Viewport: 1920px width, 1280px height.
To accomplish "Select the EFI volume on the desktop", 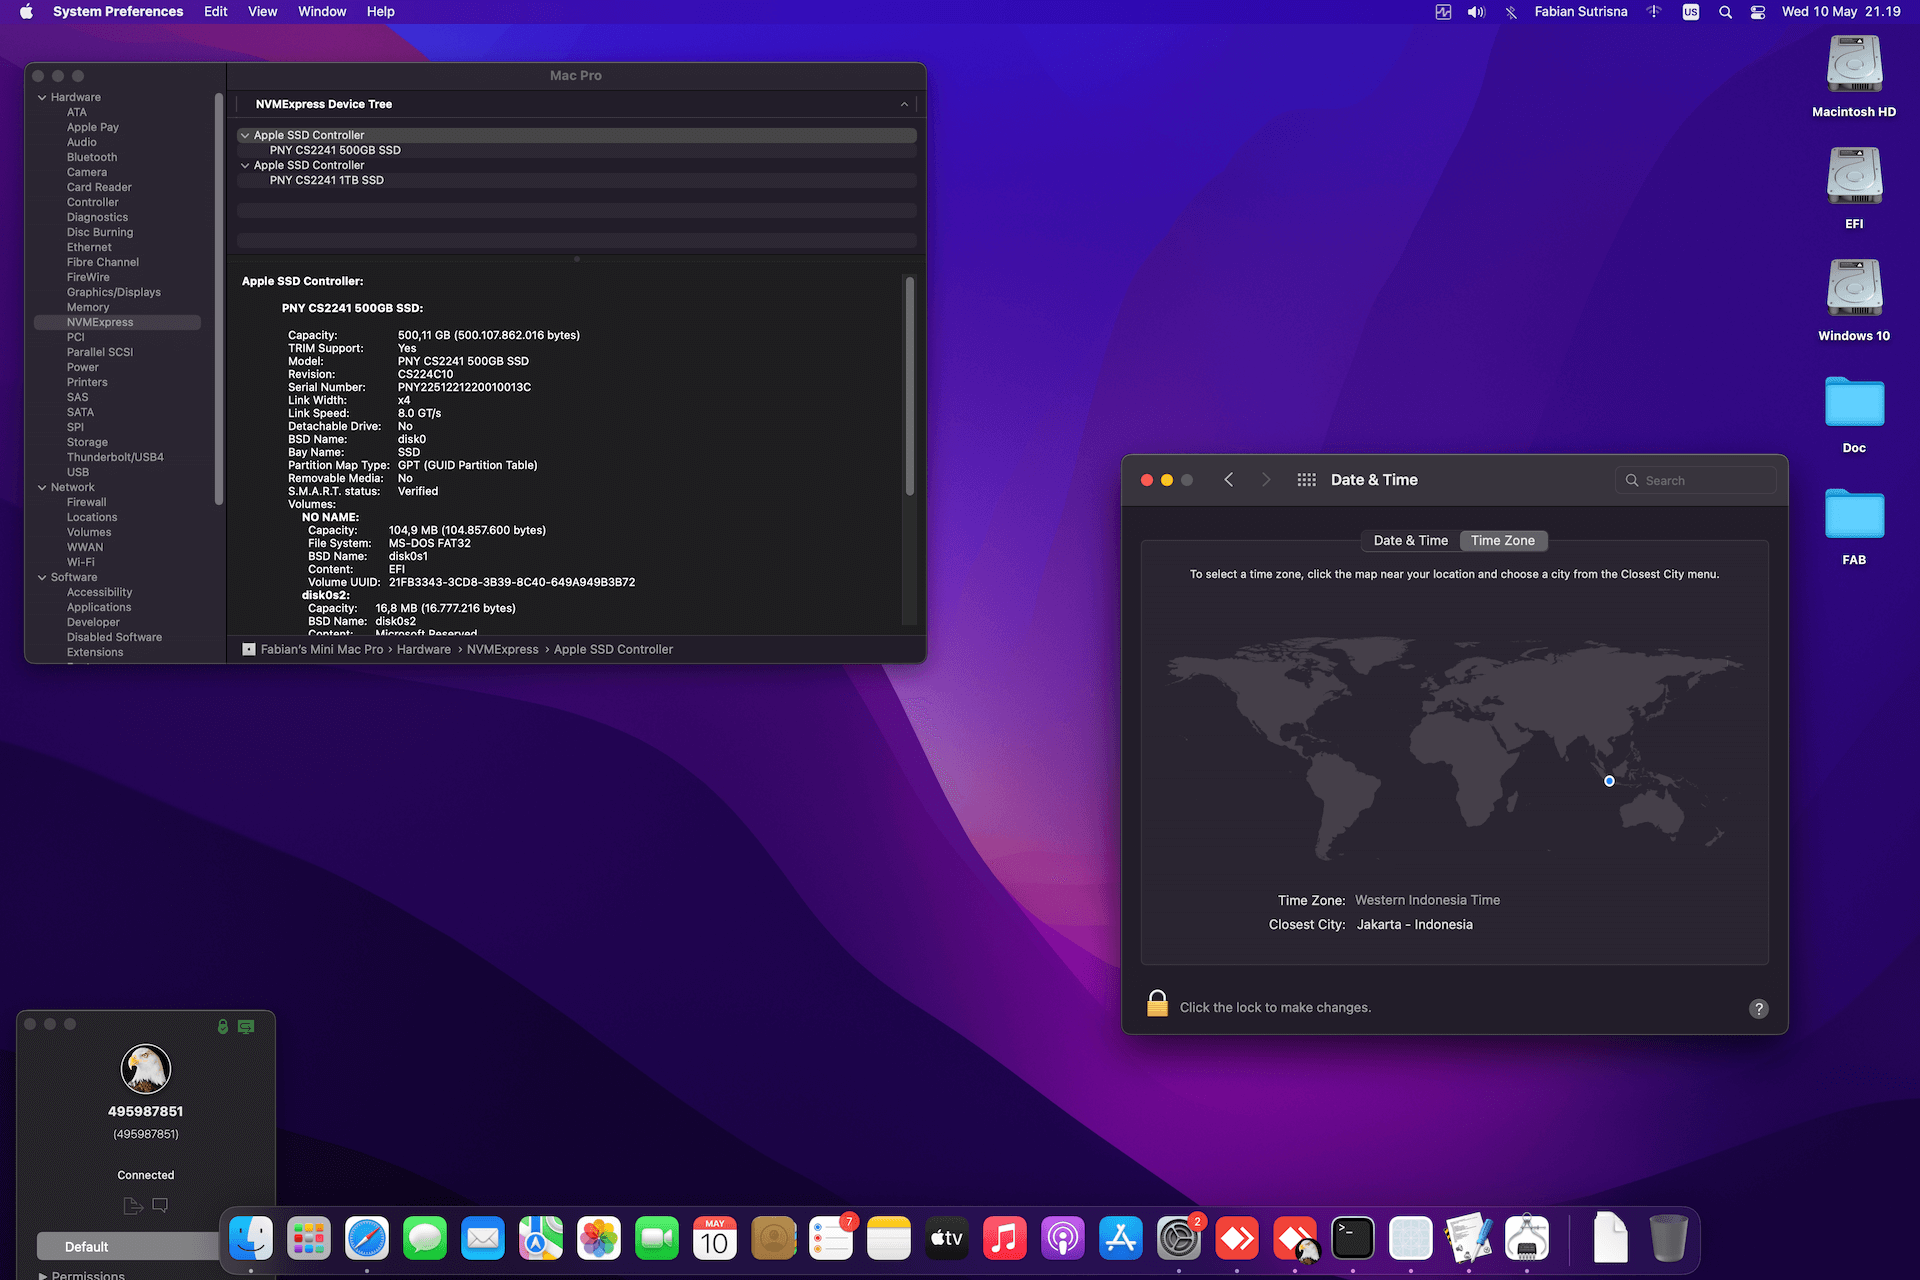I will [1854, 188].
